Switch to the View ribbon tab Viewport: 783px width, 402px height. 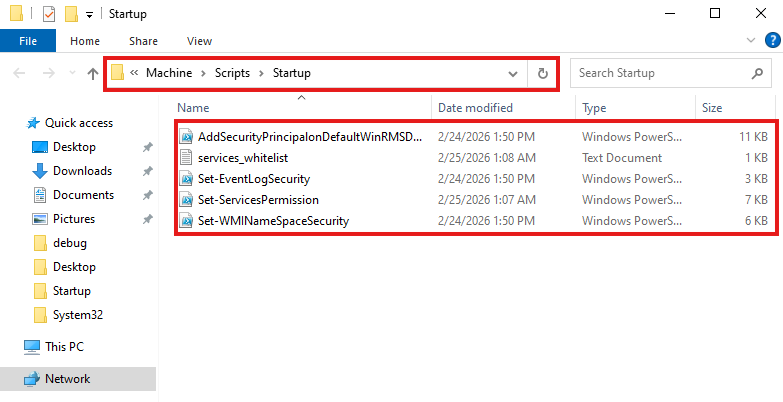[x=199, y=41]
